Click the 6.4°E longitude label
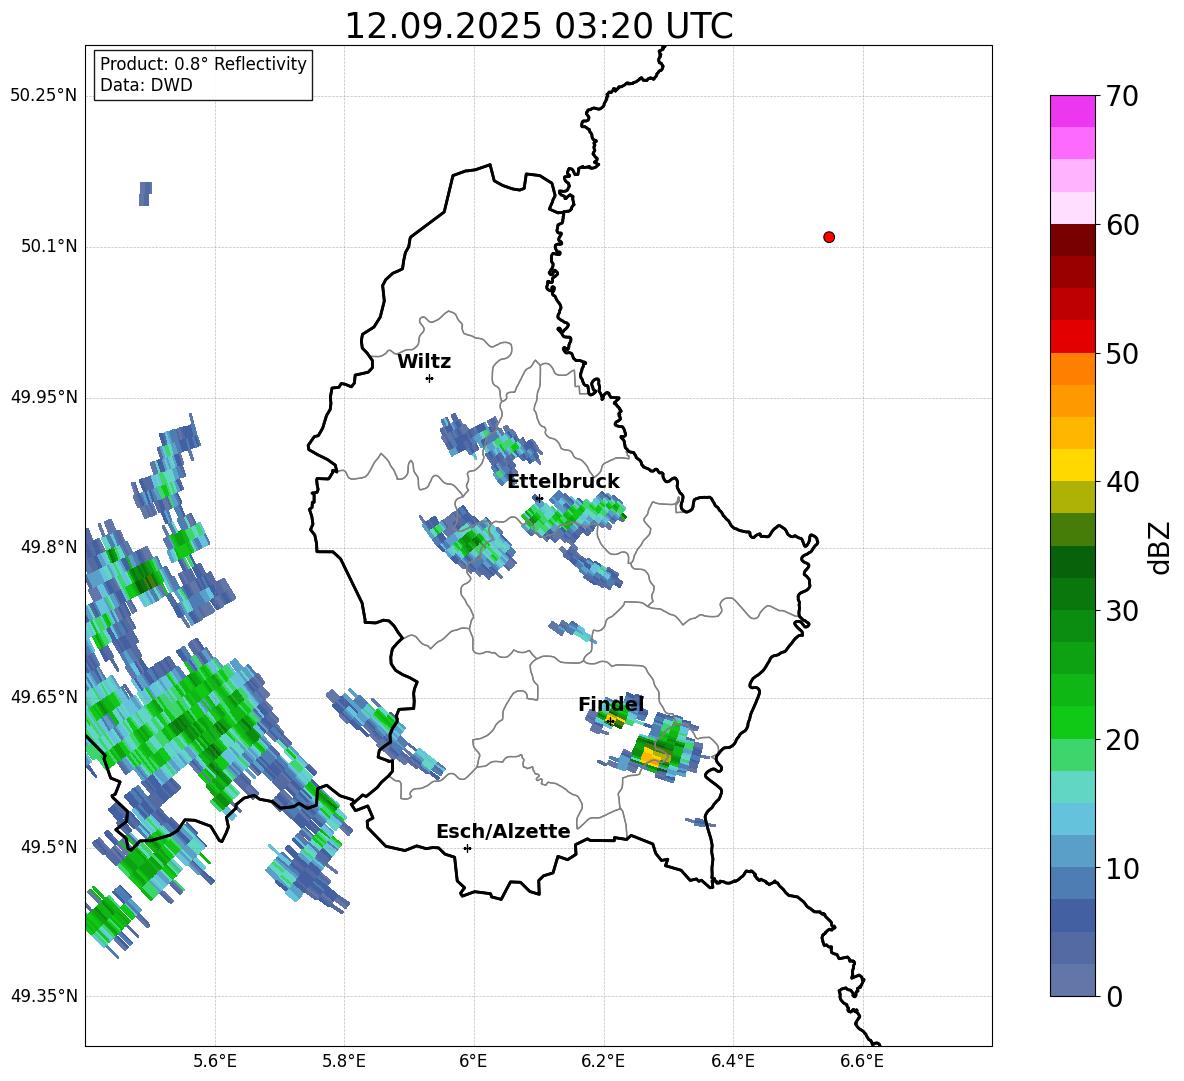Viewport: 1184px width, 1081px height. [732, 1062]
